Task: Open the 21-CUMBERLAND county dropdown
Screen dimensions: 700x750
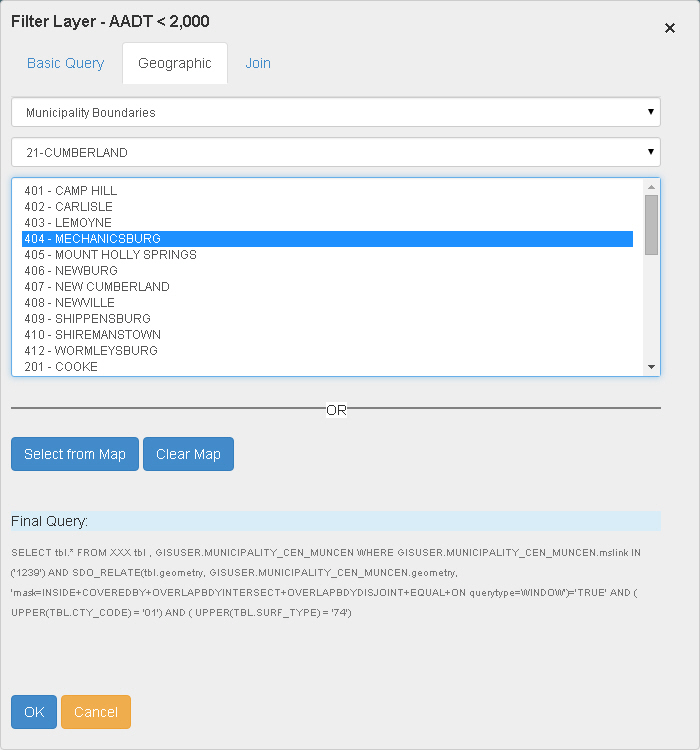Action: [x=335, y=153]
